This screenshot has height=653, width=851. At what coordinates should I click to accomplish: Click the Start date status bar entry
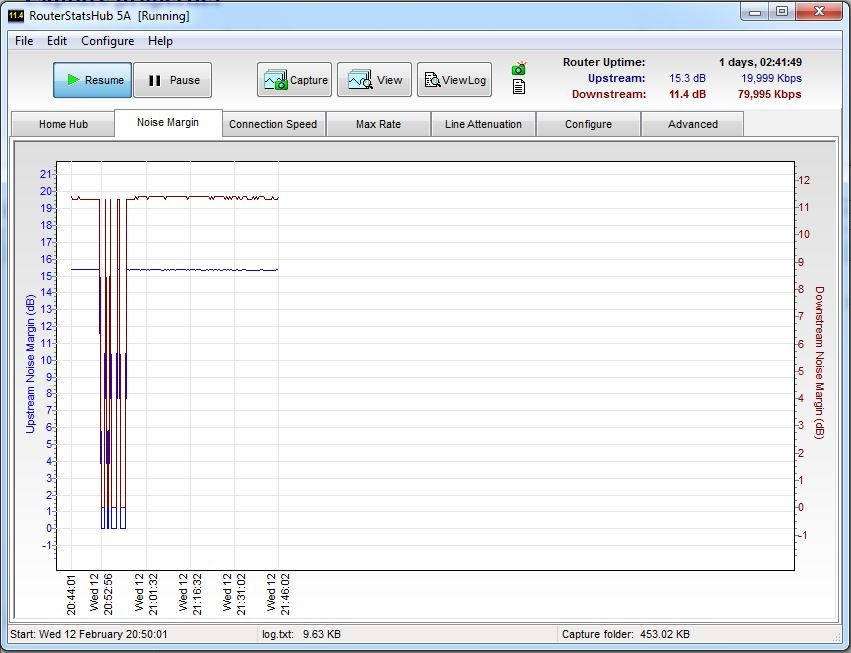coord(89,634)
